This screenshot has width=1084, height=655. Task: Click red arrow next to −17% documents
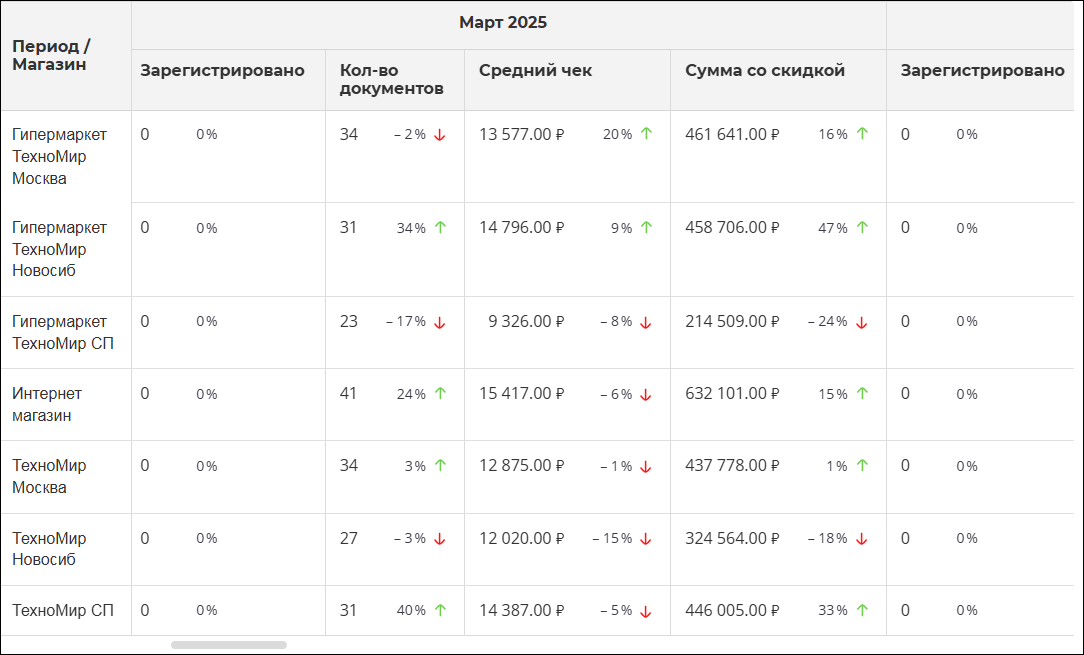pyautogui.click(x=440, y=322)
